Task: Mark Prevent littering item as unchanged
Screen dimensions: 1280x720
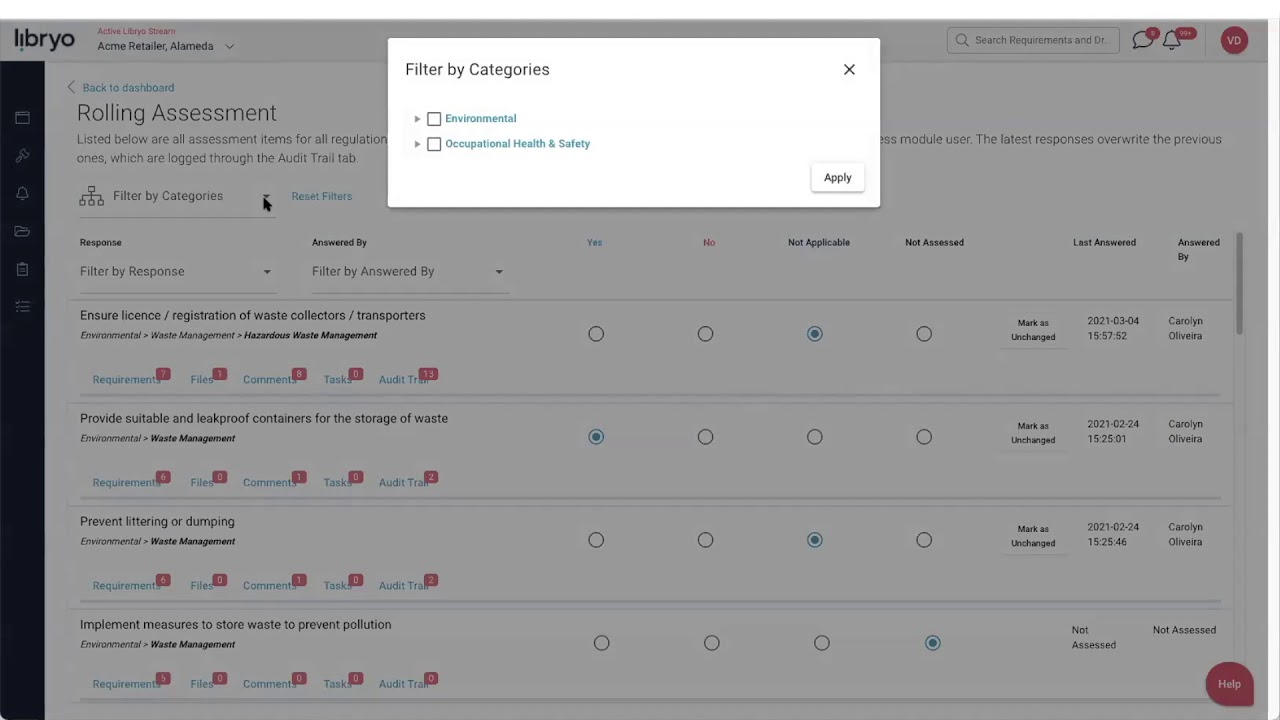Action: 1033,536
